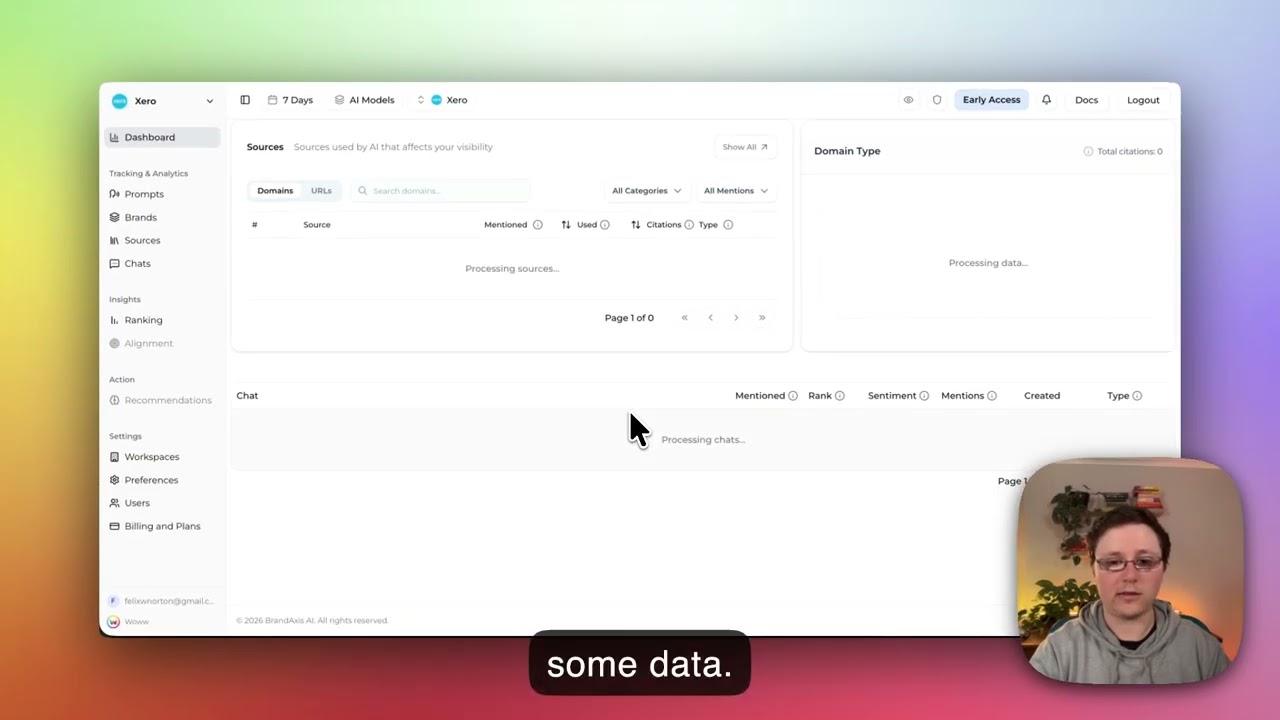Switch to the URLs tab

(x=321, y=191)
